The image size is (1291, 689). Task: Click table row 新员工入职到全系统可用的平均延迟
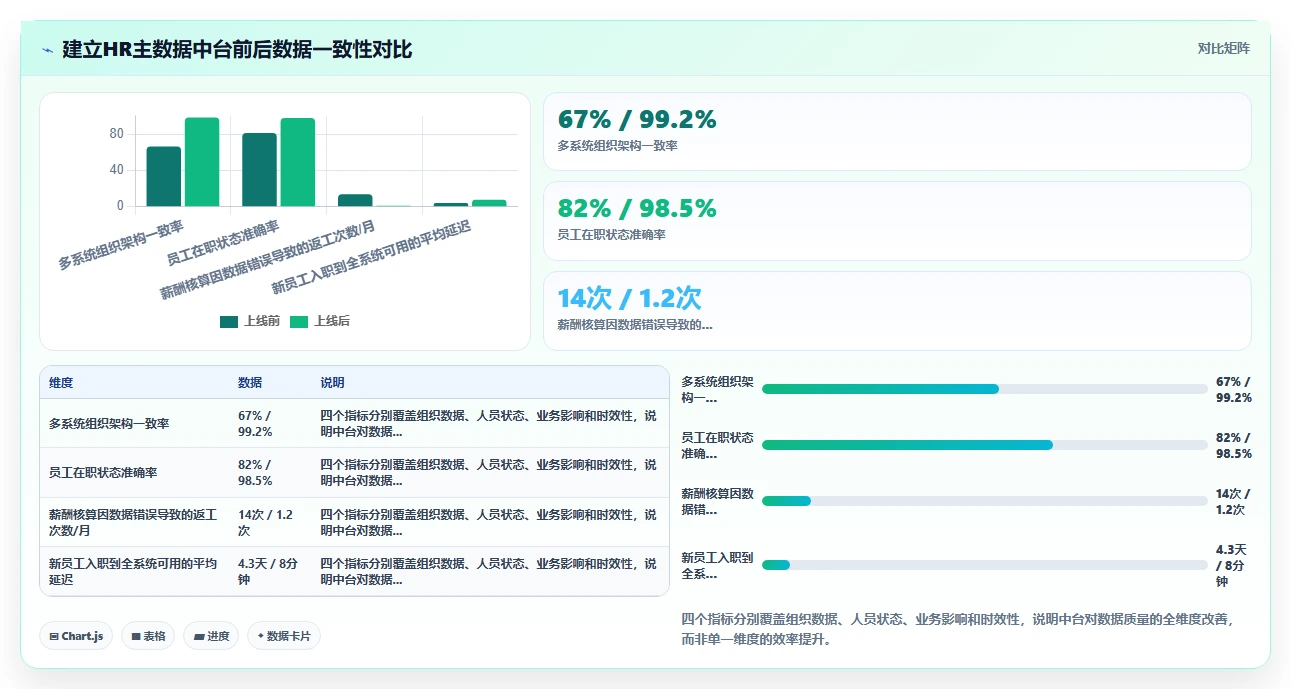click(x=354, y=571)
